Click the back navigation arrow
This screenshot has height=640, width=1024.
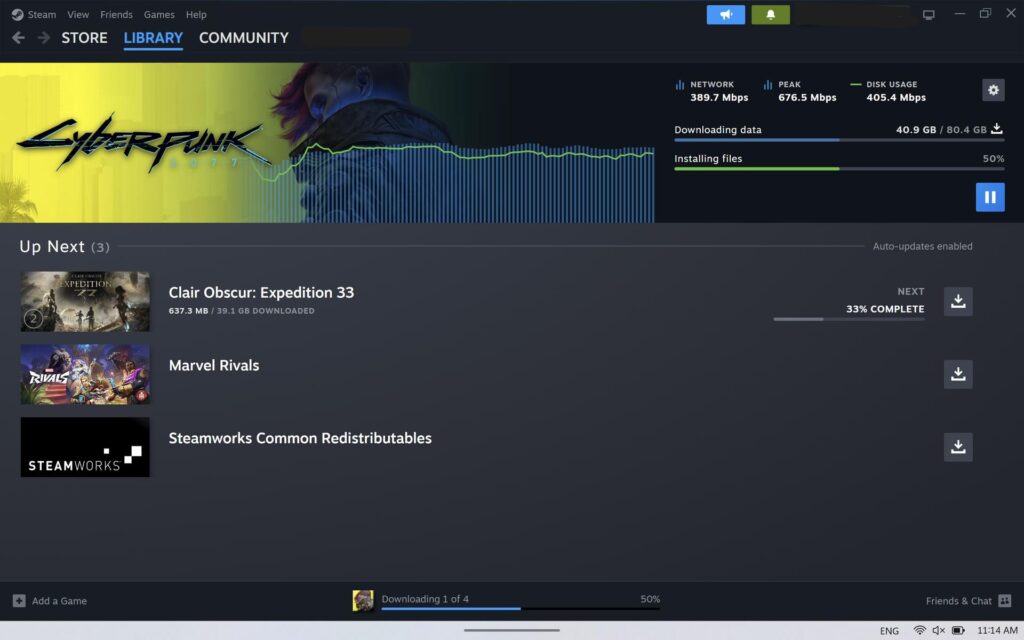pyautogui.click(x=17, y=37)
